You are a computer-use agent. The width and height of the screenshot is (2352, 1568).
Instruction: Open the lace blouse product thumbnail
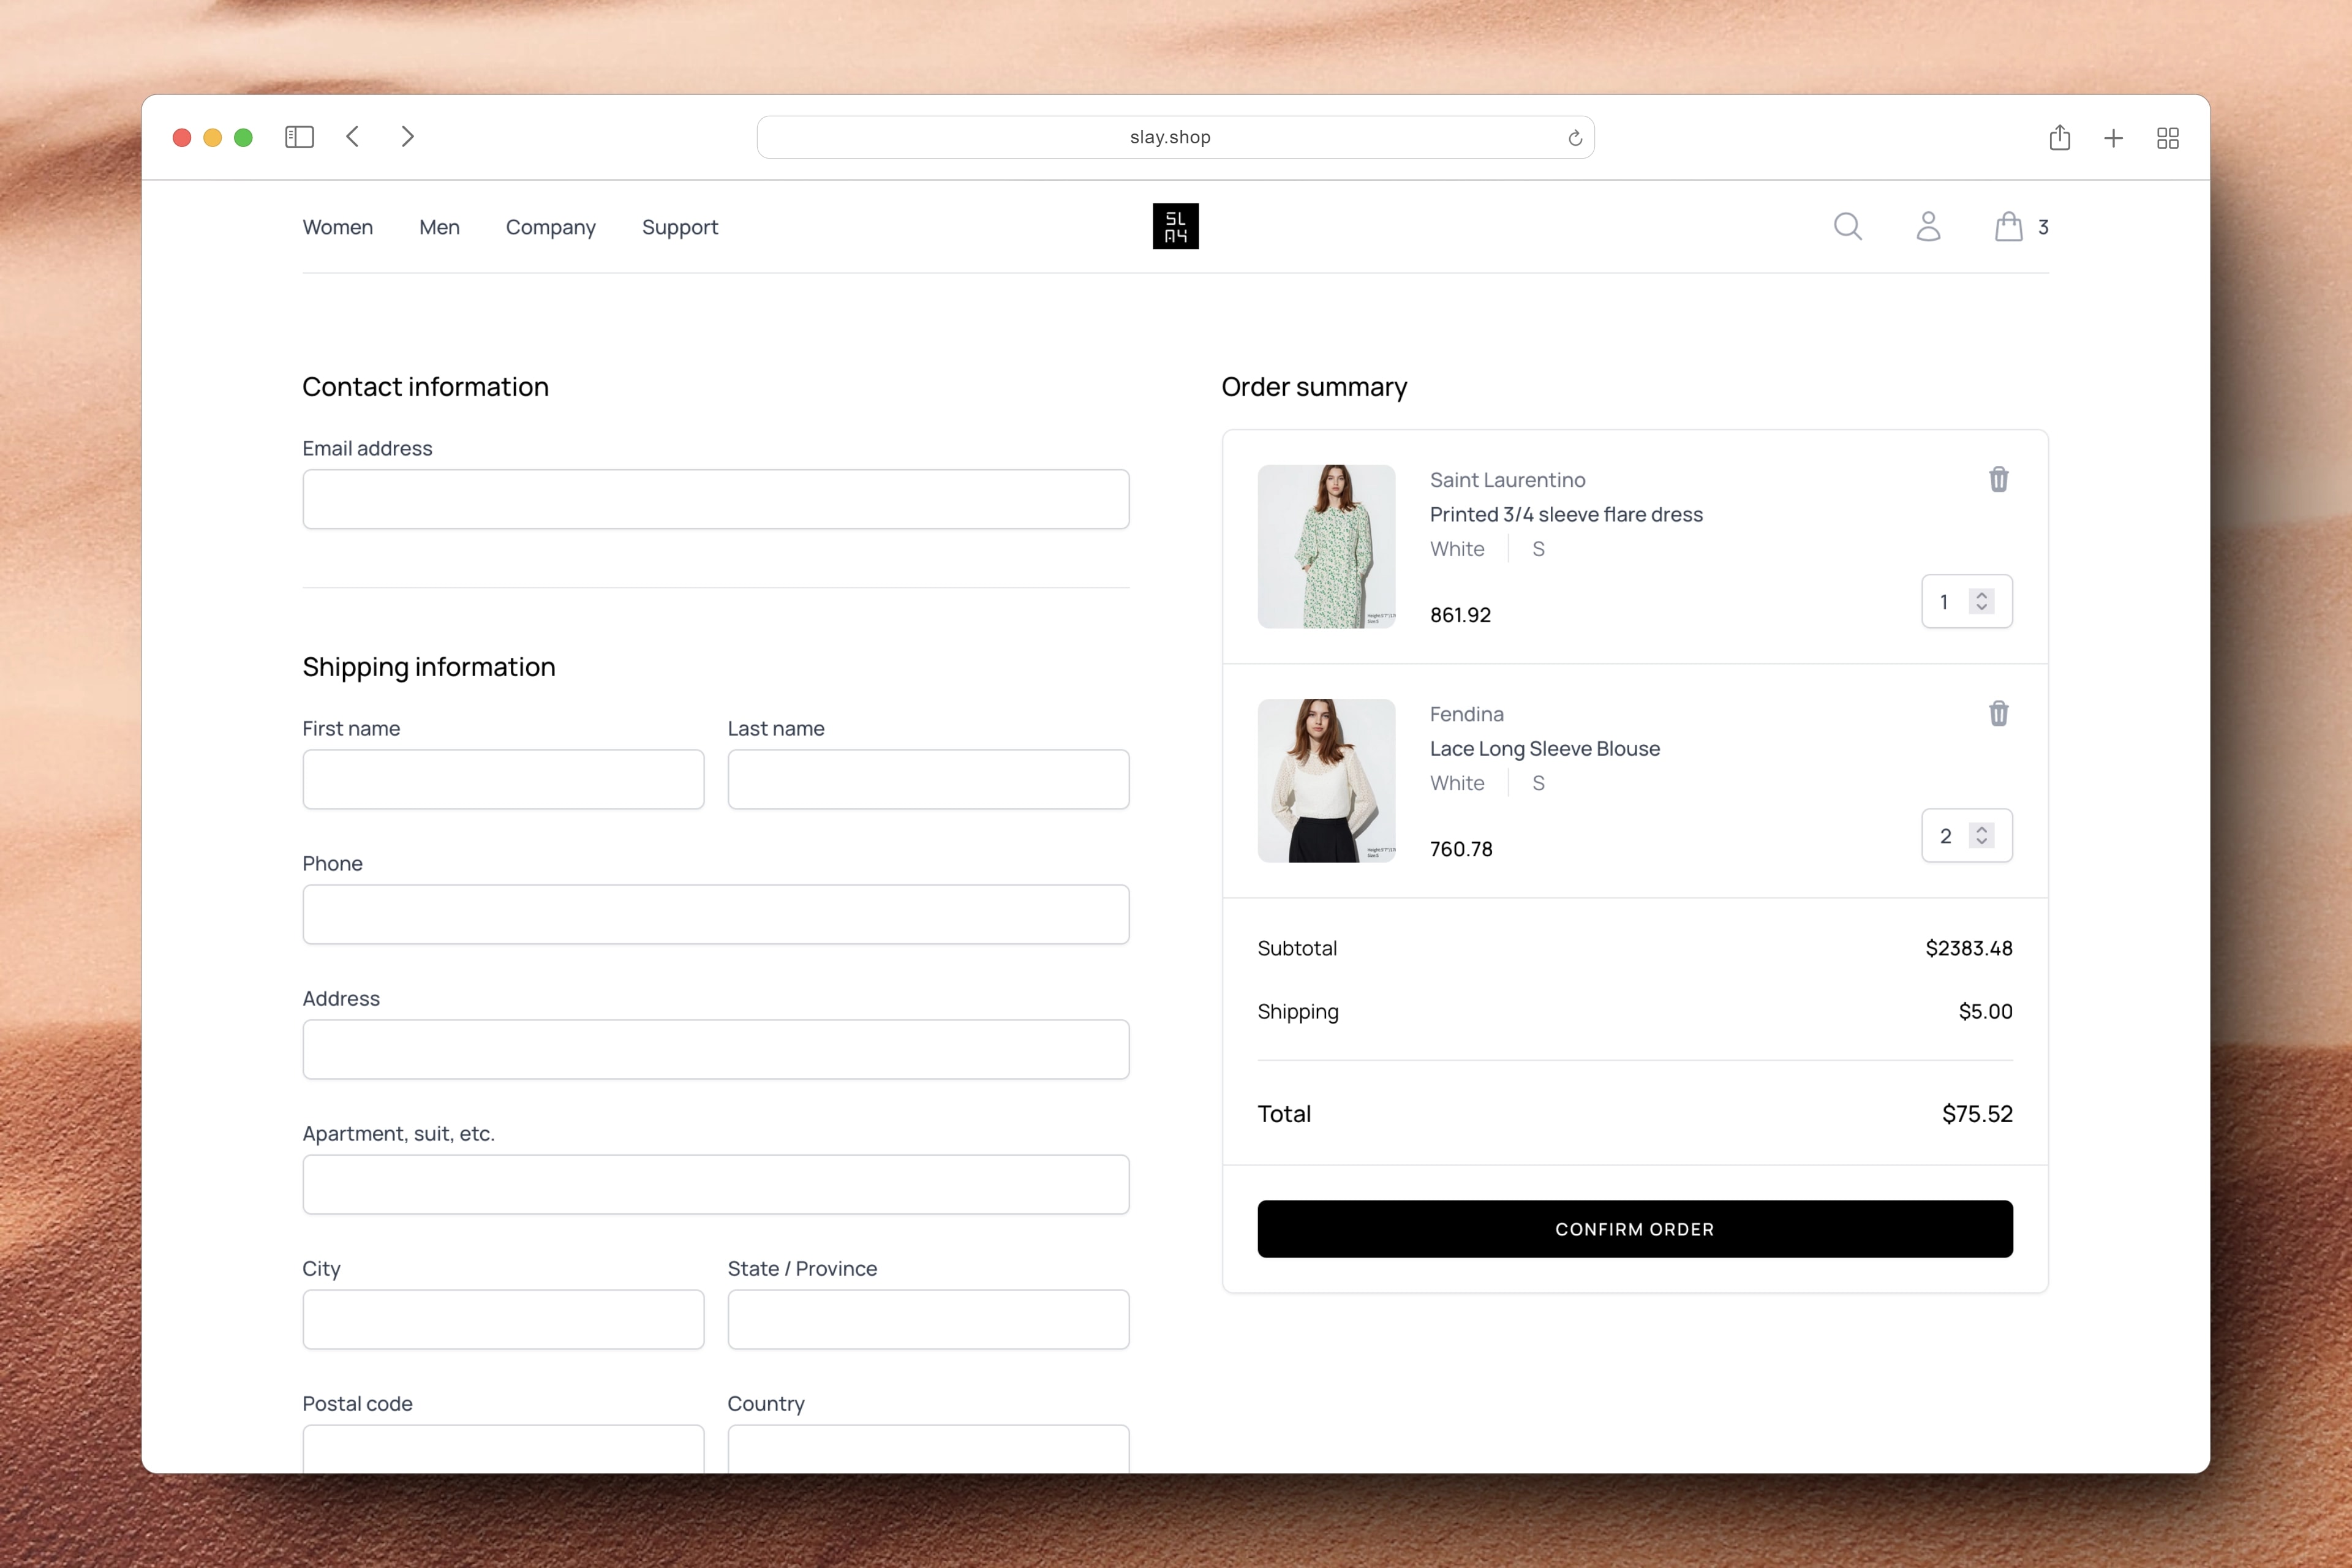(1326, 780)
